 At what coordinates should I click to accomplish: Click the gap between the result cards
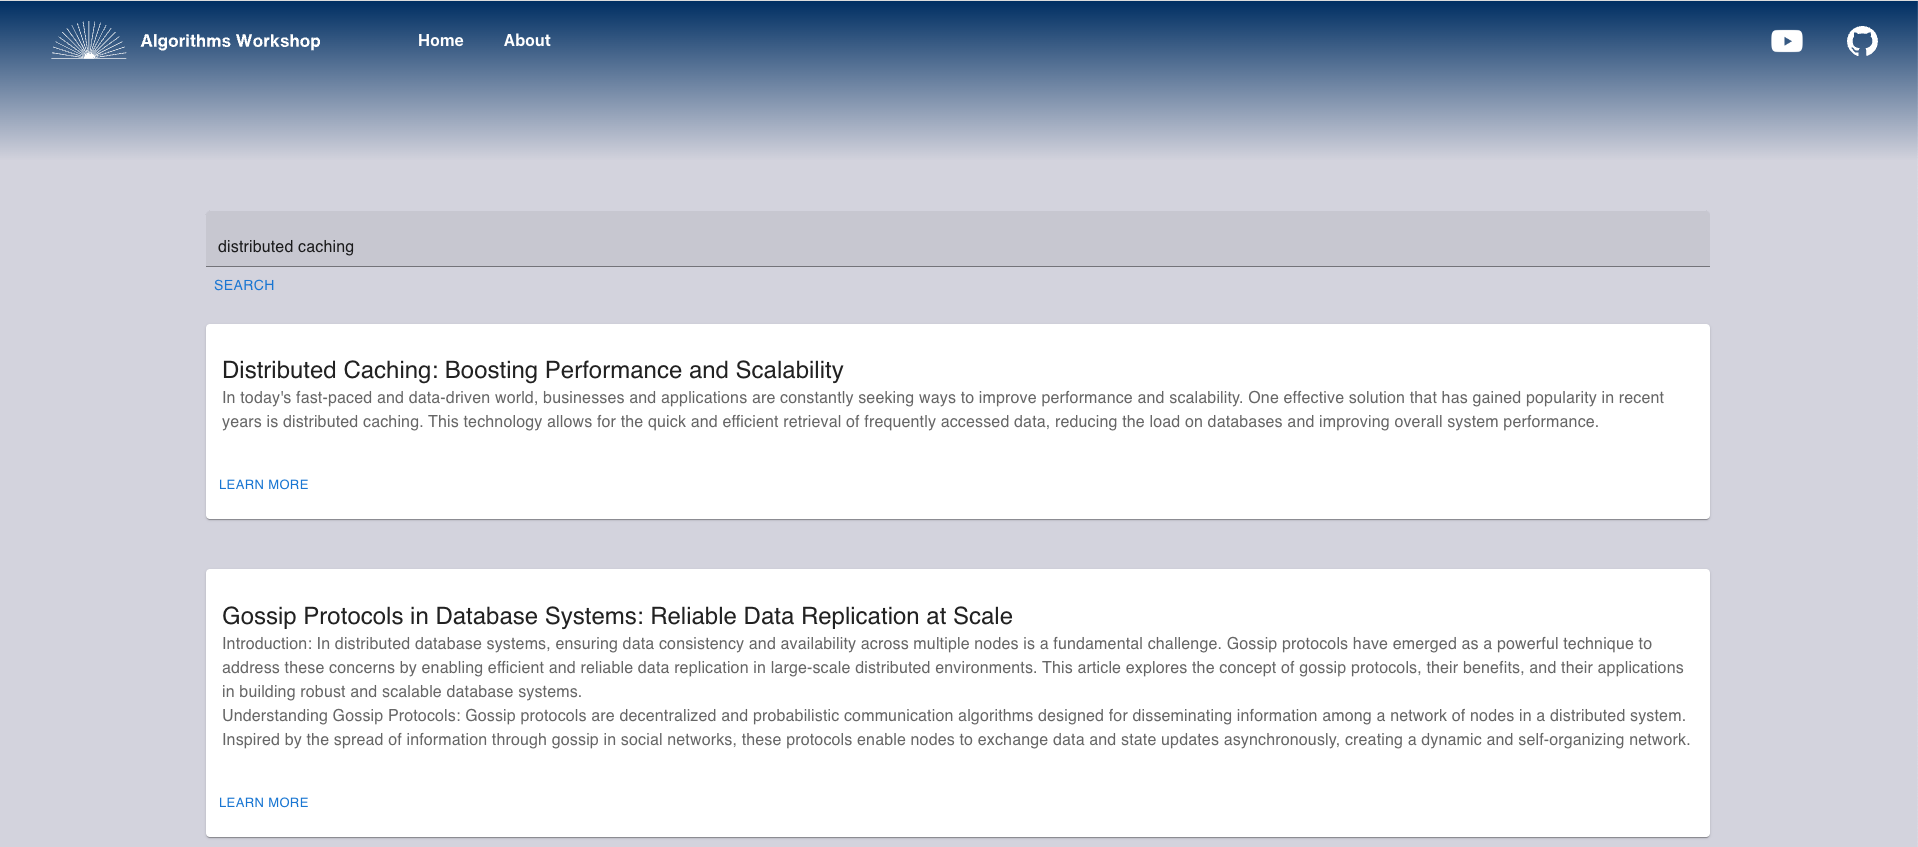pos(958,544)
